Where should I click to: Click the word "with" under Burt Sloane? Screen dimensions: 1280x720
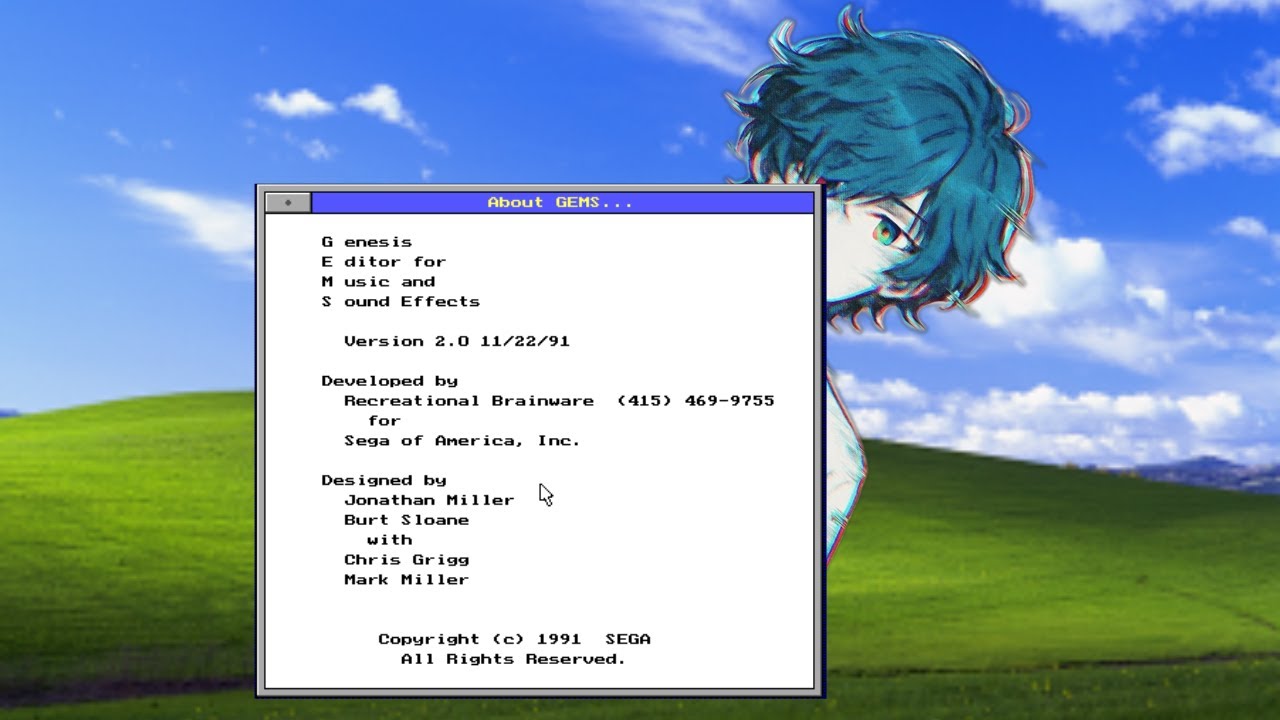coord(389,540)
